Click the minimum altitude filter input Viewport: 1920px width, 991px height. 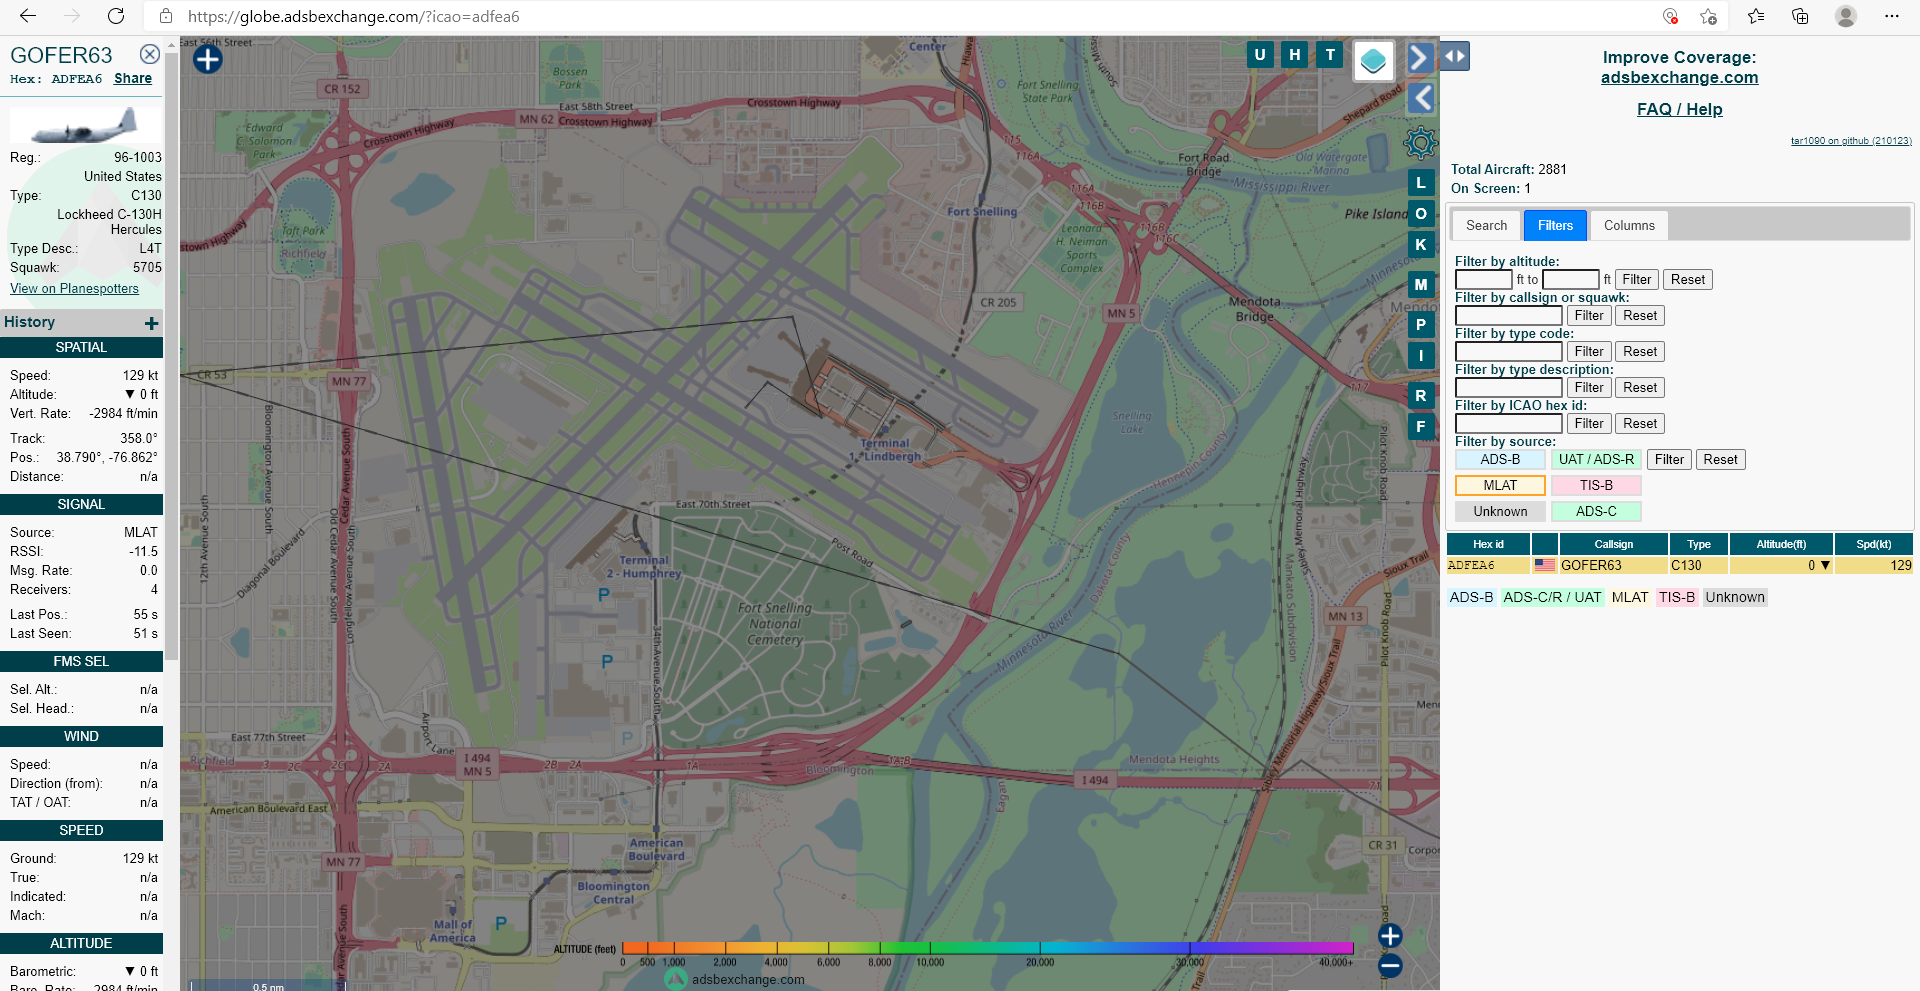click(x=1483, y=280)
